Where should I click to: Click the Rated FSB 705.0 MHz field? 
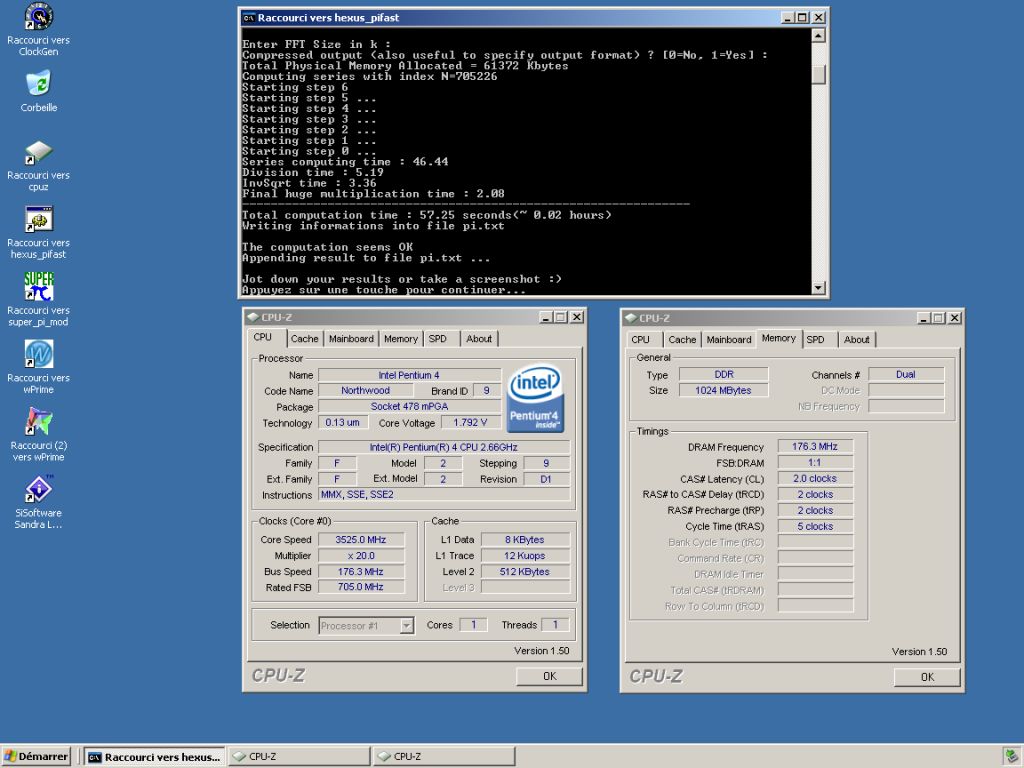(x=360, y=587)
